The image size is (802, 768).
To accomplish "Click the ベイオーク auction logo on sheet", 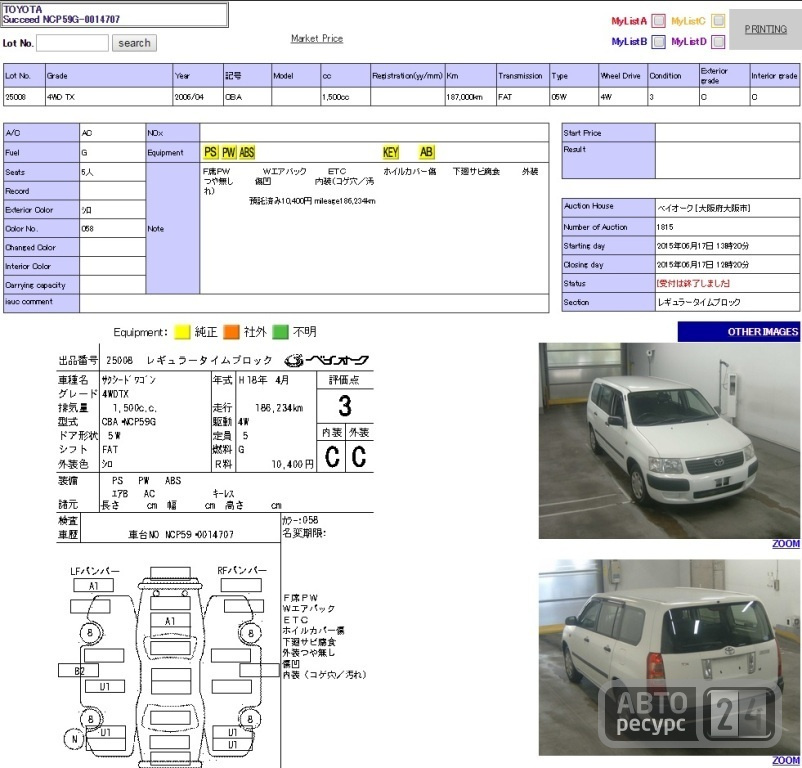I will [326, 360].
